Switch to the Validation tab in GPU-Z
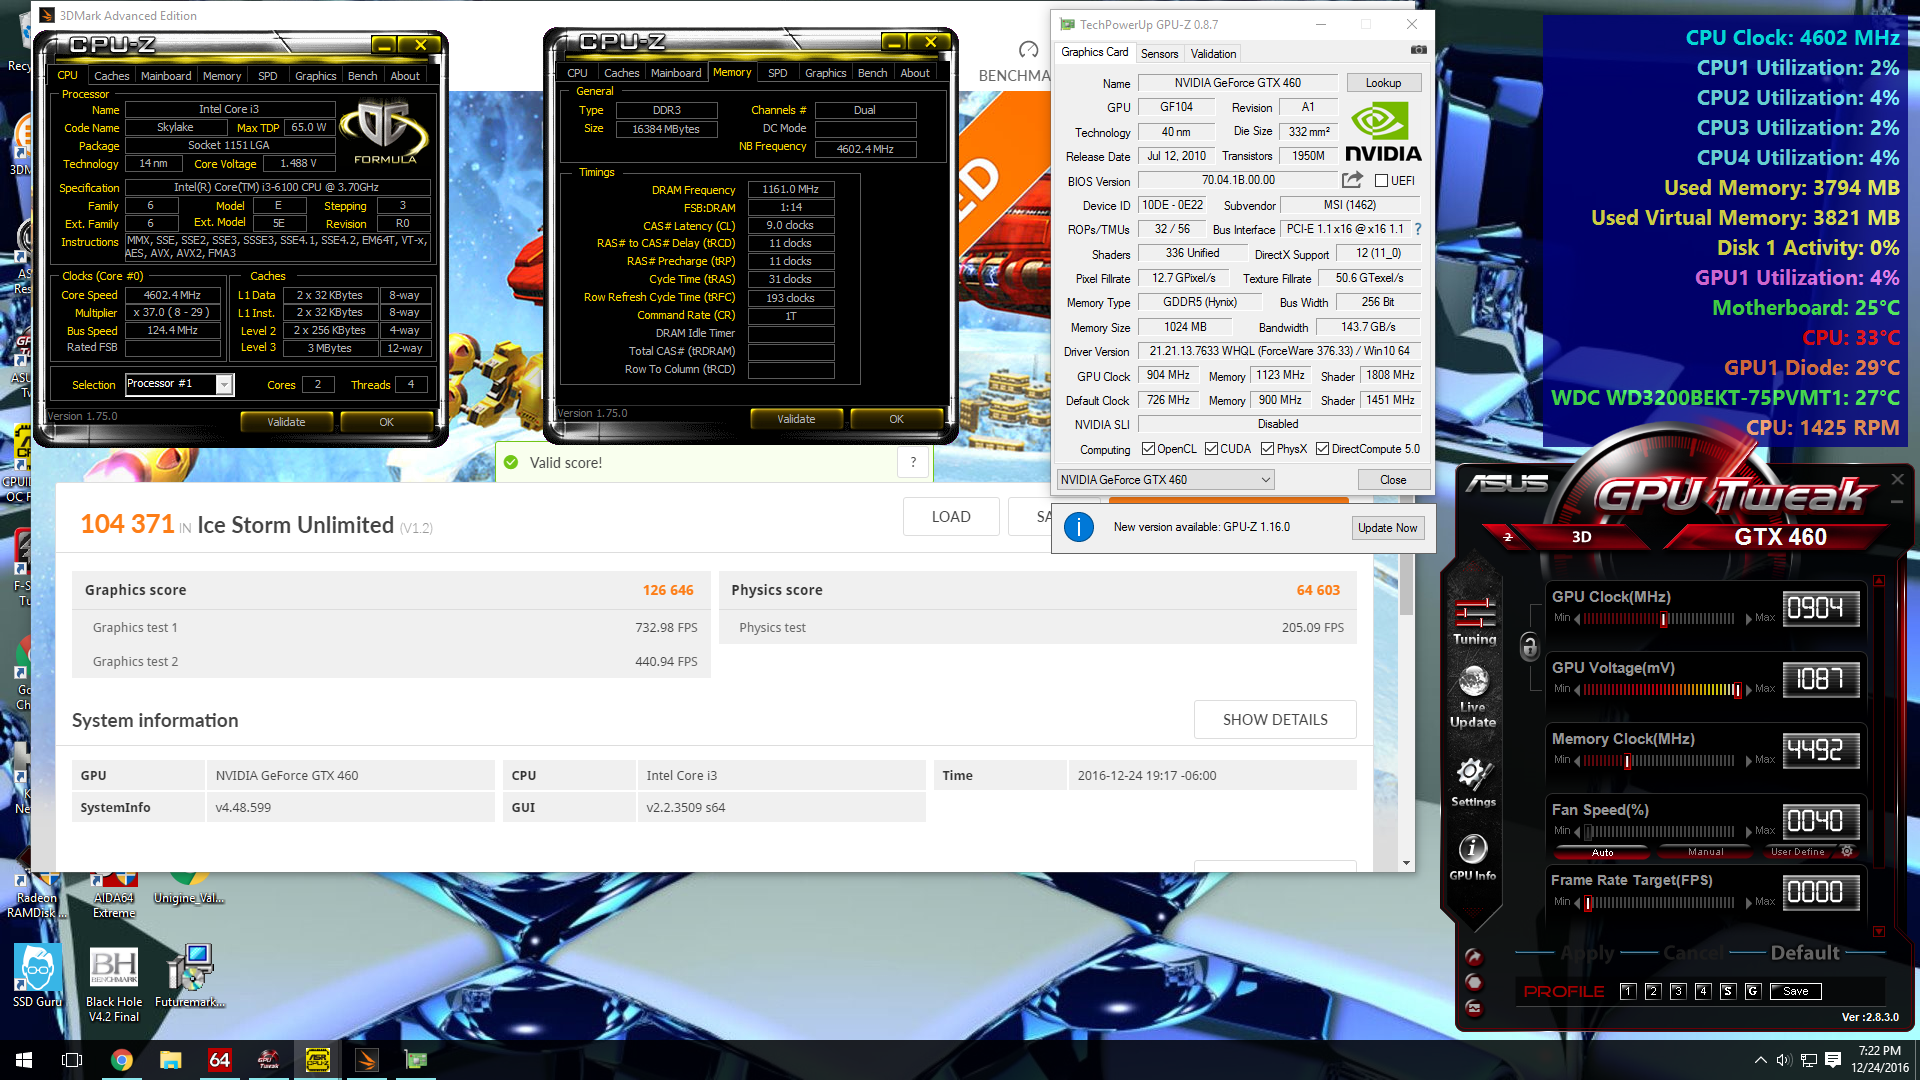The width and height of the screenshot is (1920, 1080). tap(1213, 54)
